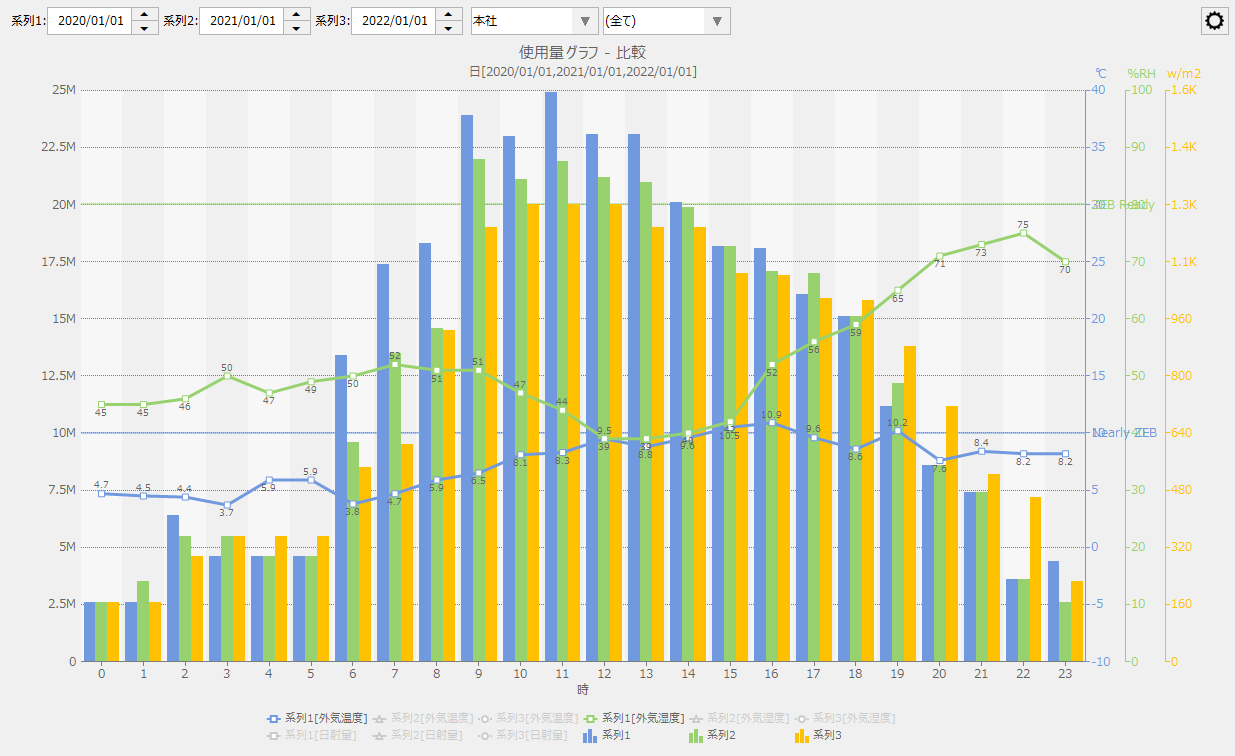Decrease 系列2 date with down arrow
Viewport: 1235px width, 756px height.
click(297, 28)
